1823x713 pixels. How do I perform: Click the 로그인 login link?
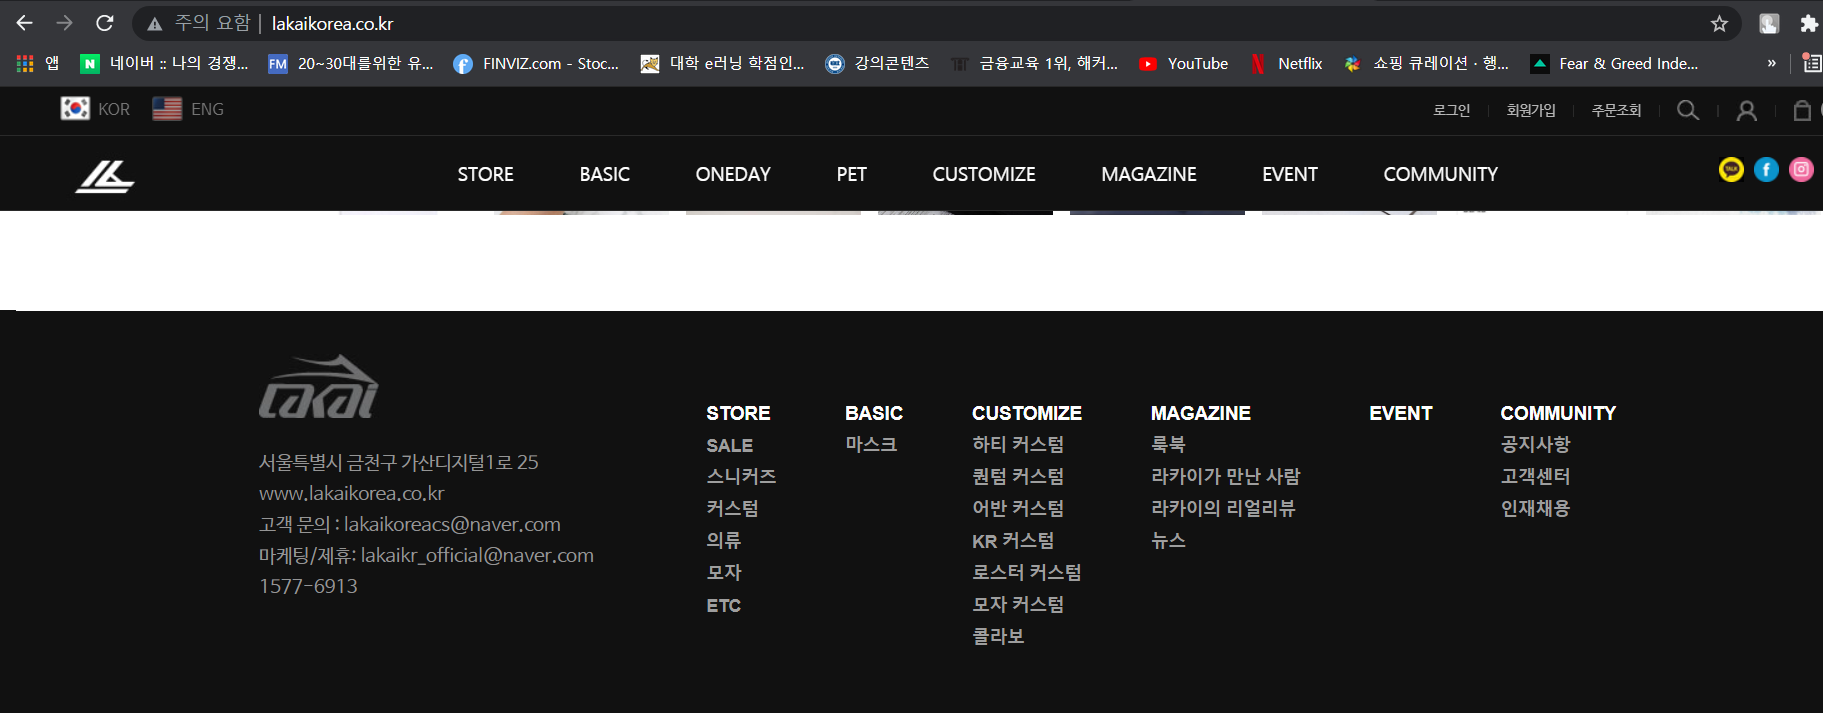pos(1451,110)
